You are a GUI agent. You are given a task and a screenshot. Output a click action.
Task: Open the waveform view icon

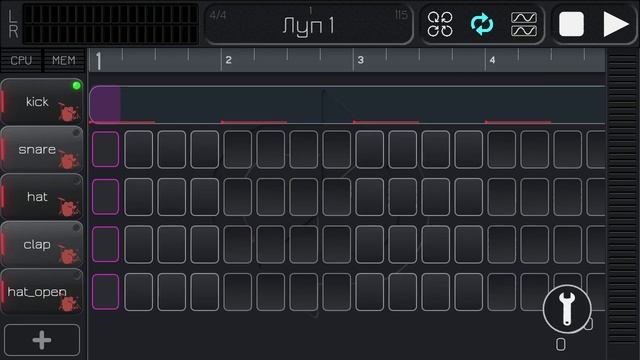coord(524,24)
